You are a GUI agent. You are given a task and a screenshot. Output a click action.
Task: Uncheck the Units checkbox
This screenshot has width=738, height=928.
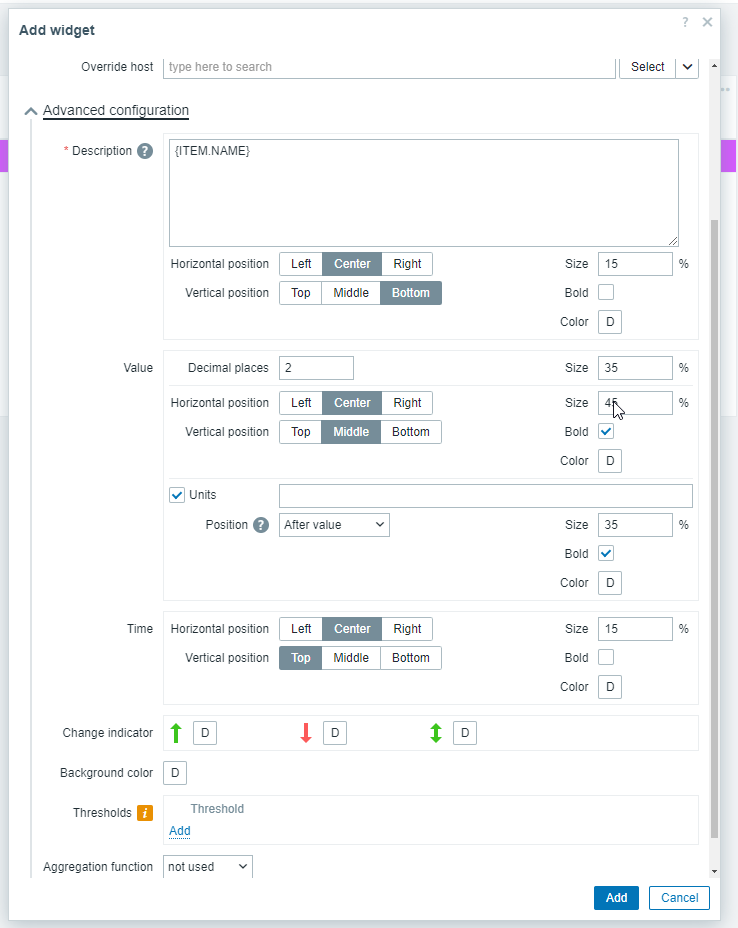coord(177,495)
